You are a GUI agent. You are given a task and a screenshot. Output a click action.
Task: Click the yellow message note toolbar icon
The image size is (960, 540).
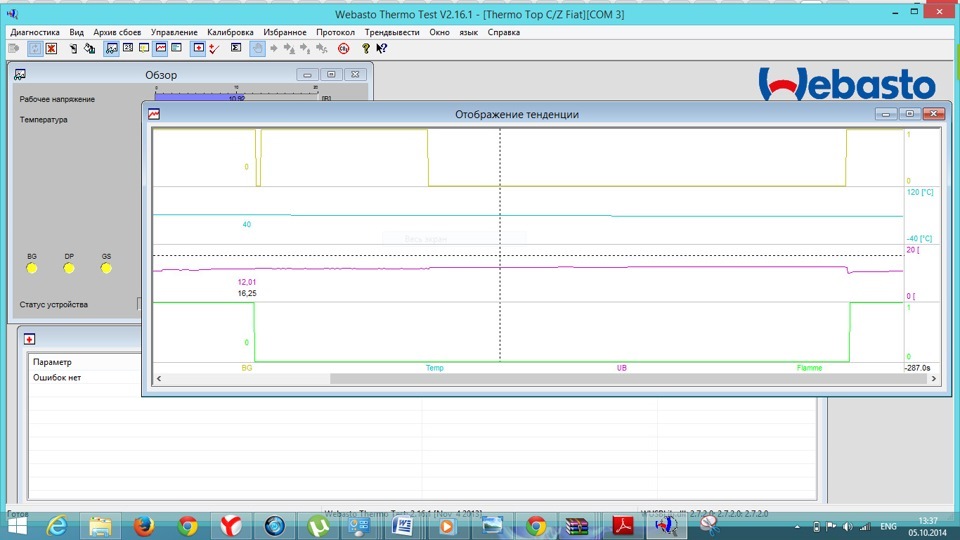(x=144, y=48)
